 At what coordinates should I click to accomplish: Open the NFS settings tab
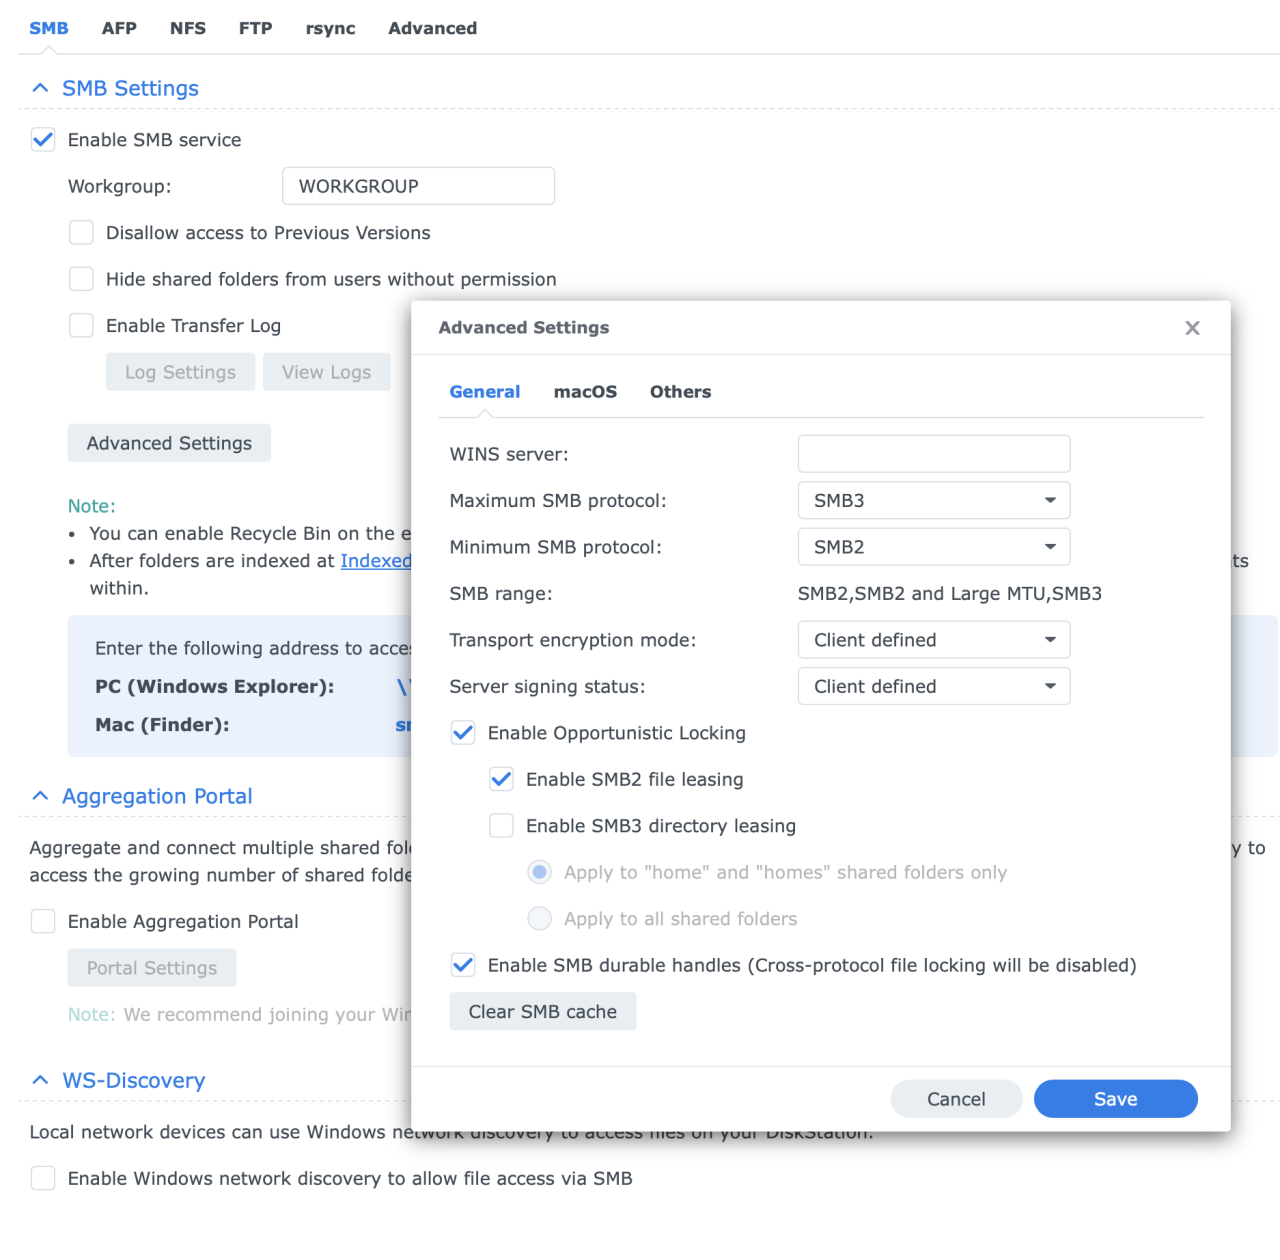click(x=187, y=28)
